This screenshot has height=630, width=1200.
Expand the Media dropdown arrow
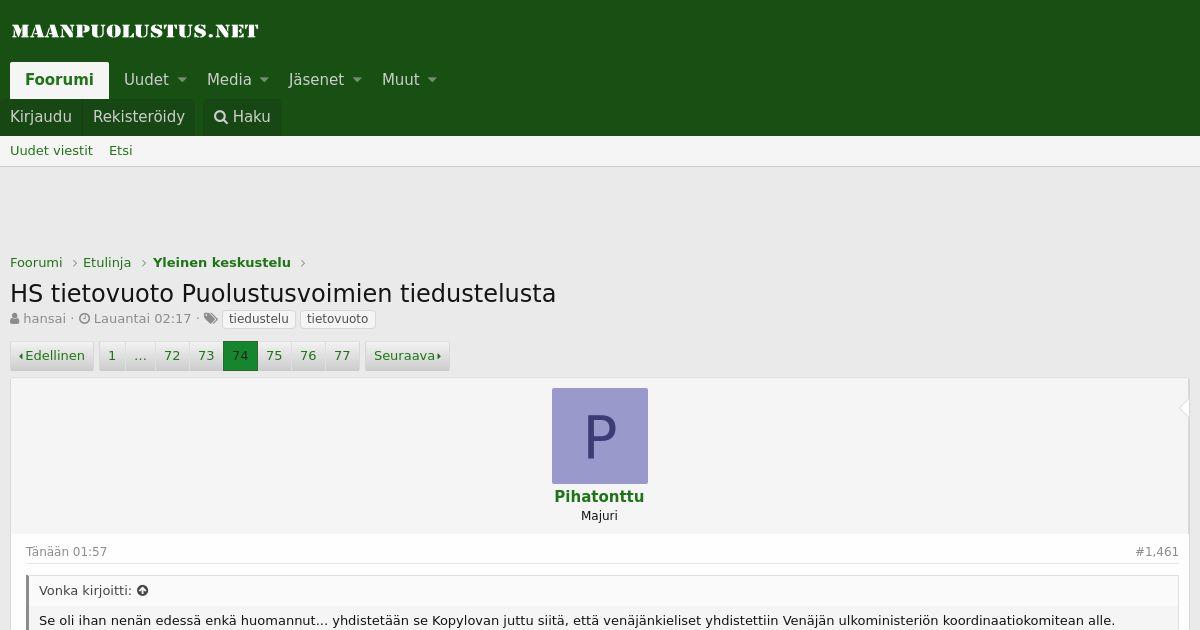[264, 80]
